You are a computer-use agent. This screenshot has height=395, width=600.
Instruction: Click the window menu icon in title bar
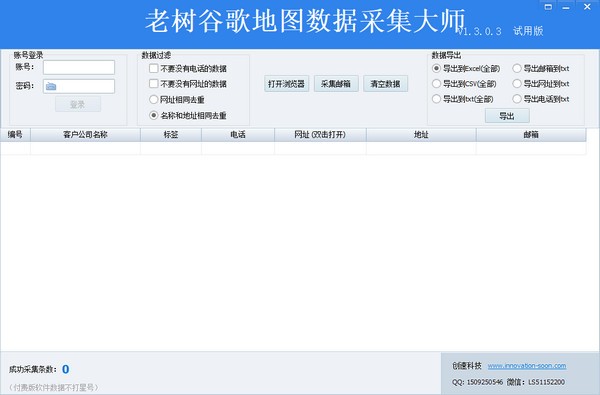[548, 7]
